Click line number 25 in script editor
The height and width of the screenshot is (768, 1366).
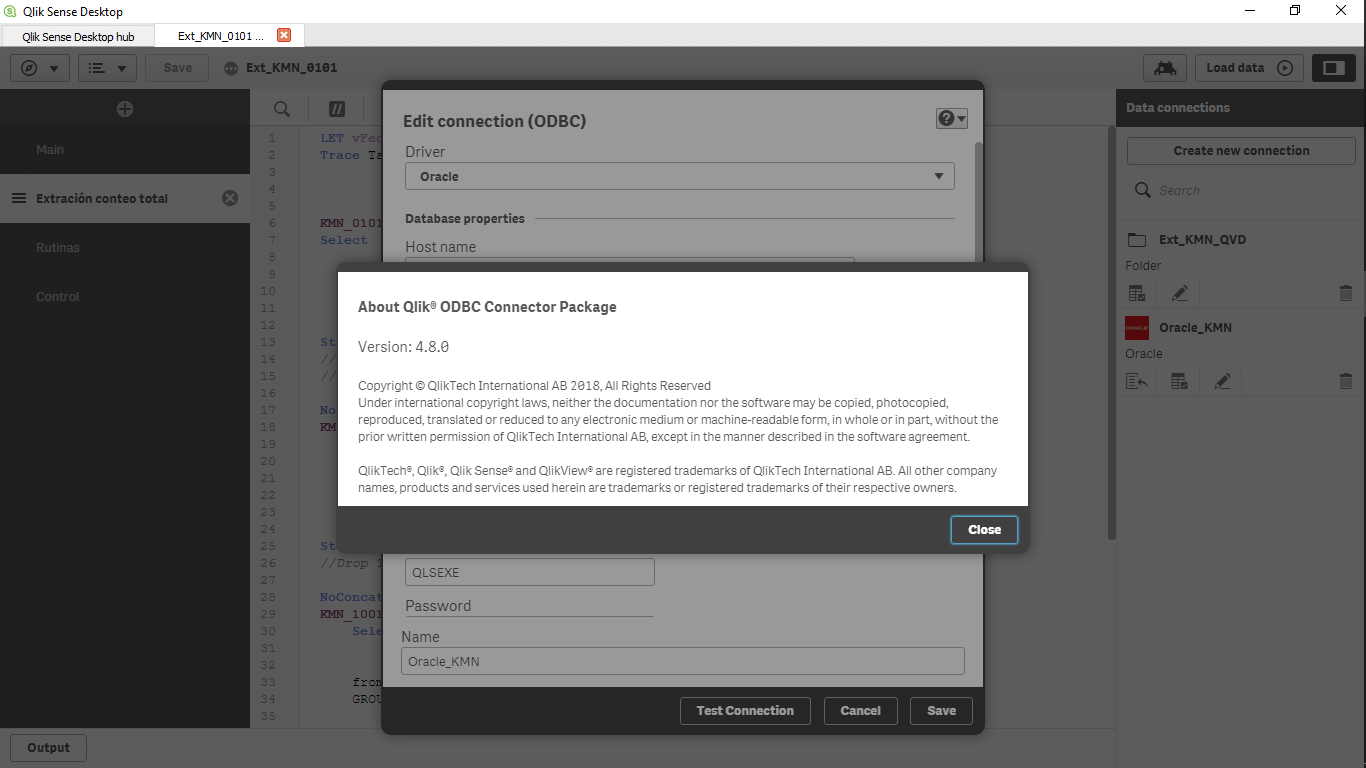click(267, 546)
